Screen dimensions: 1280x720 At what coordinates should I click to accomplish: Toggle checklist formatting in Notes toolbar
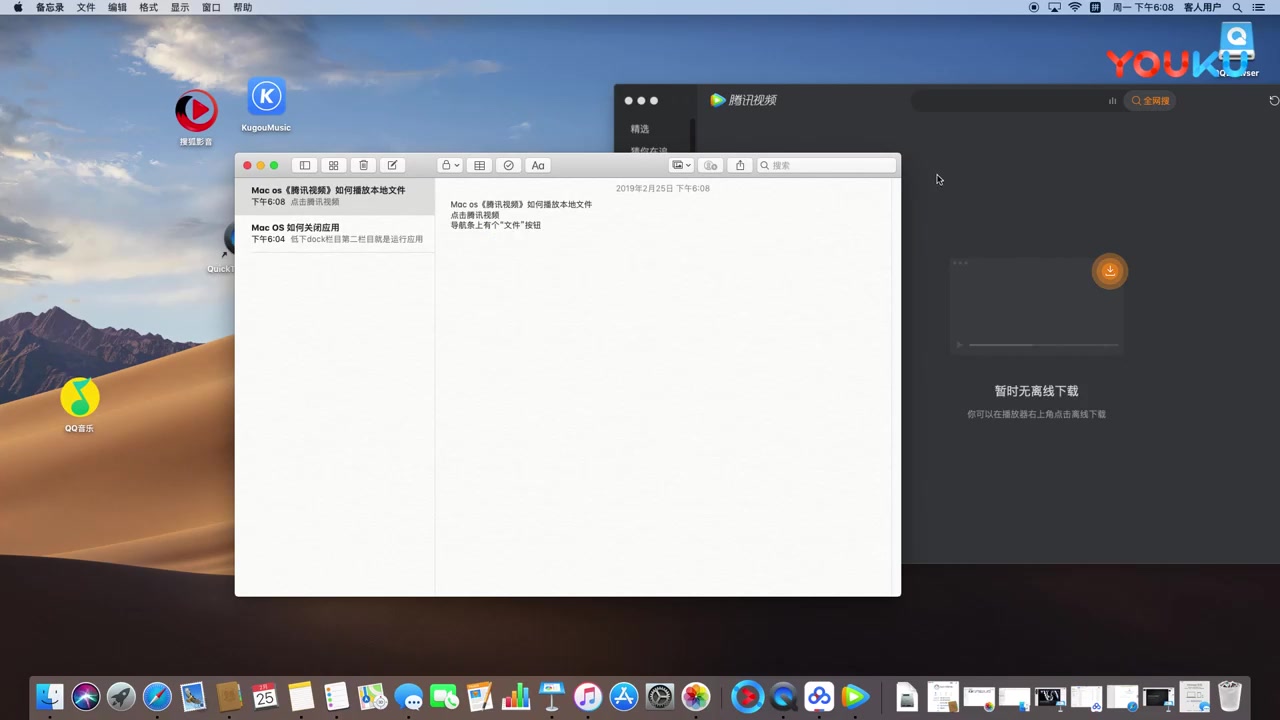[509, 165]
